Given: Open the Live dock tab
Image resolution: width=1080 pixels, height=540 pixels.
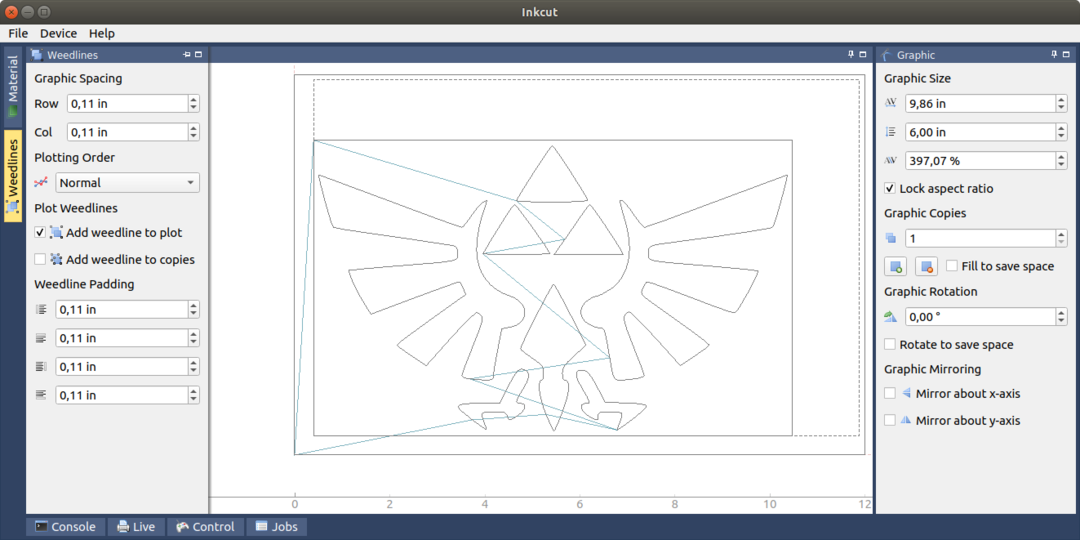Looking at the screenshot, I should 136,527.
